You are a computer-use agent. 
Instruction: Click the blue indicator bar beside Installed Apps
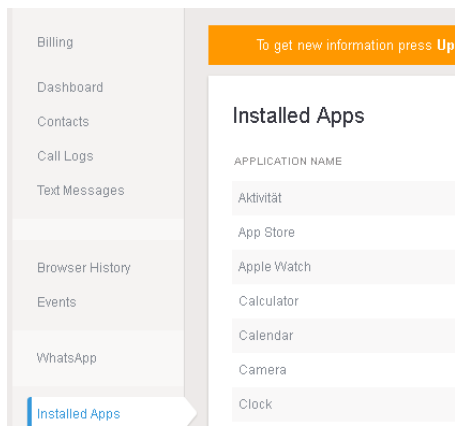point(29,411)
